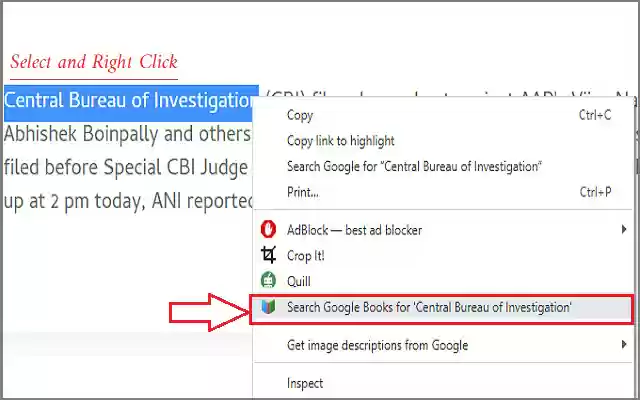Search Google Books for 'Central Bureau of Investigation'
The image size is (640, 400).
442,309
